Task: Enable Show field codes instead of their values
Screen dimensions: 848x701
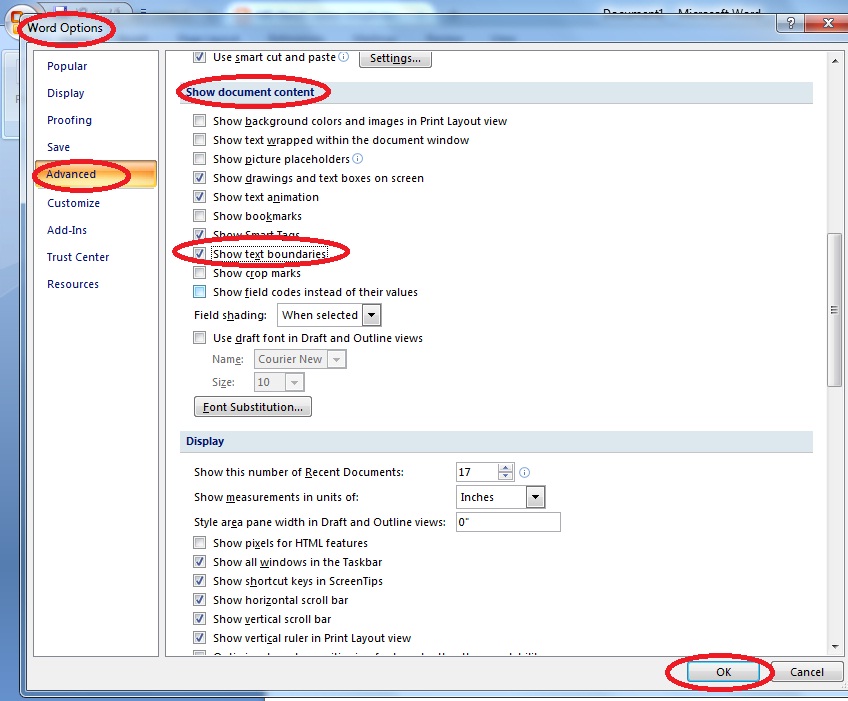Action: (x=198, y=291)
